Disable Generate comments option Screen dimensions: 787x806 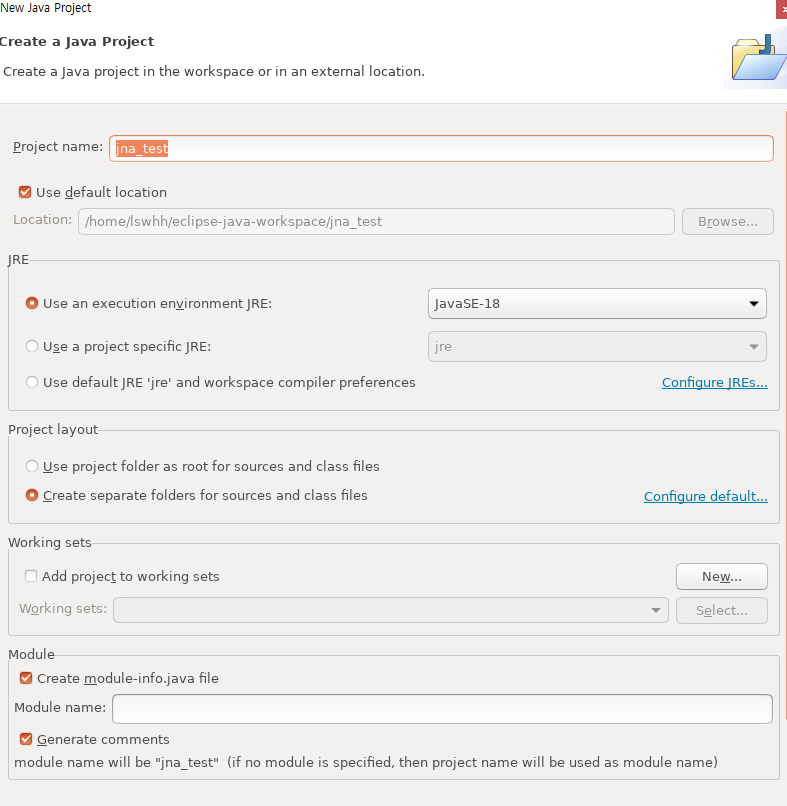click(25, 739)
